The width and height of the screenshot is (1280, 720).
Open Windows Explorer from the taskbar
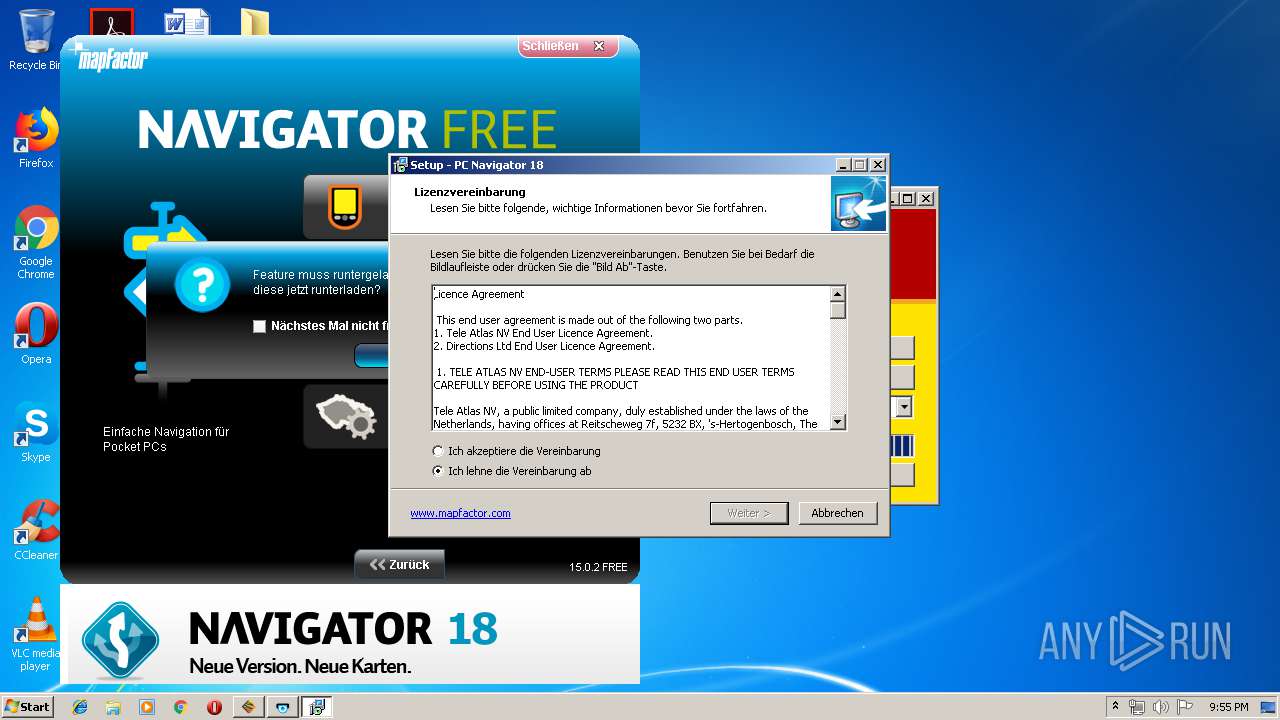pyautogui.click(x=113, y=707)
